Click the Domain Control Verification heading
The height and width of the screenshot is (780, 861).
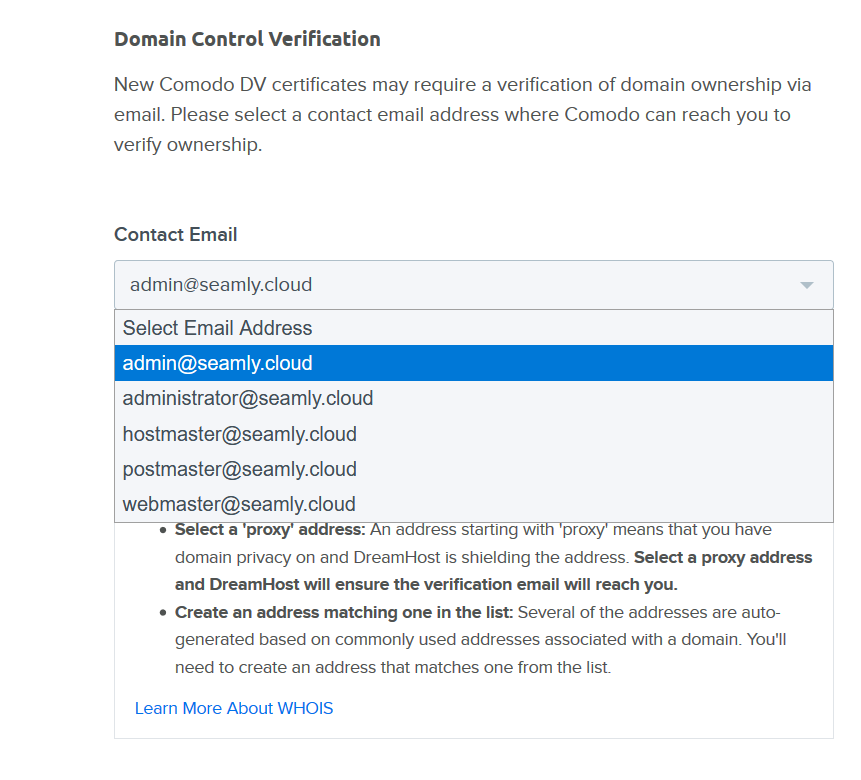pos(247,39)
